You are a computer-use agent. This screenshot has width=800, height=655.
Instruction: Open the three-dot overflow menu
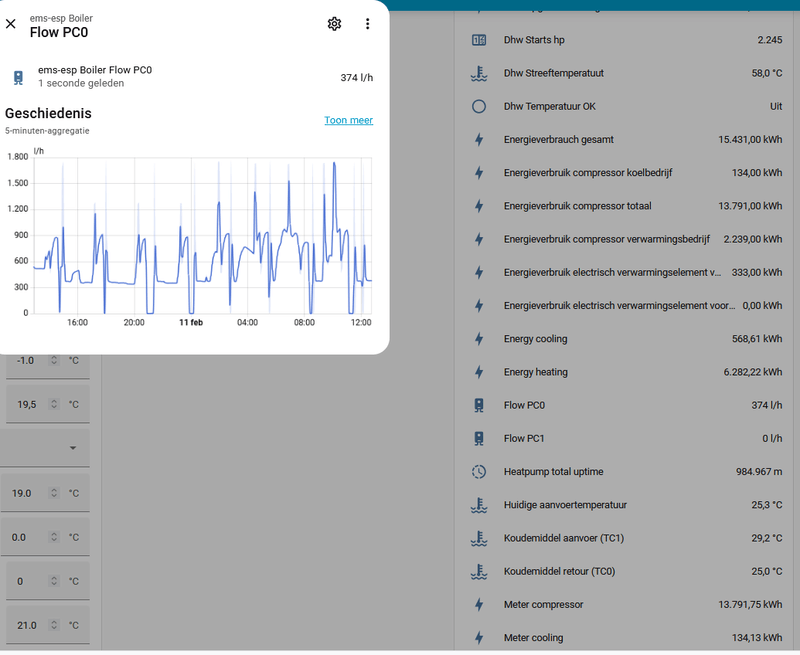pyautogui.click(x=367, y=24)
